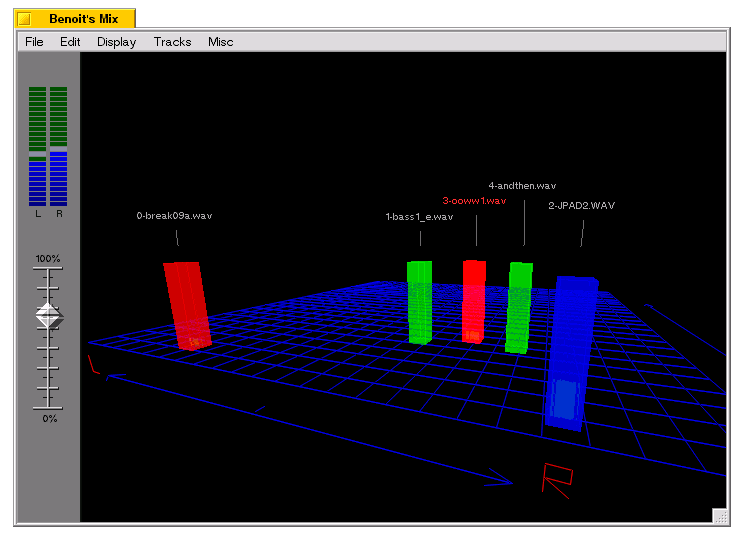
Task: Open the File menu
Action: tap(34, 42)
